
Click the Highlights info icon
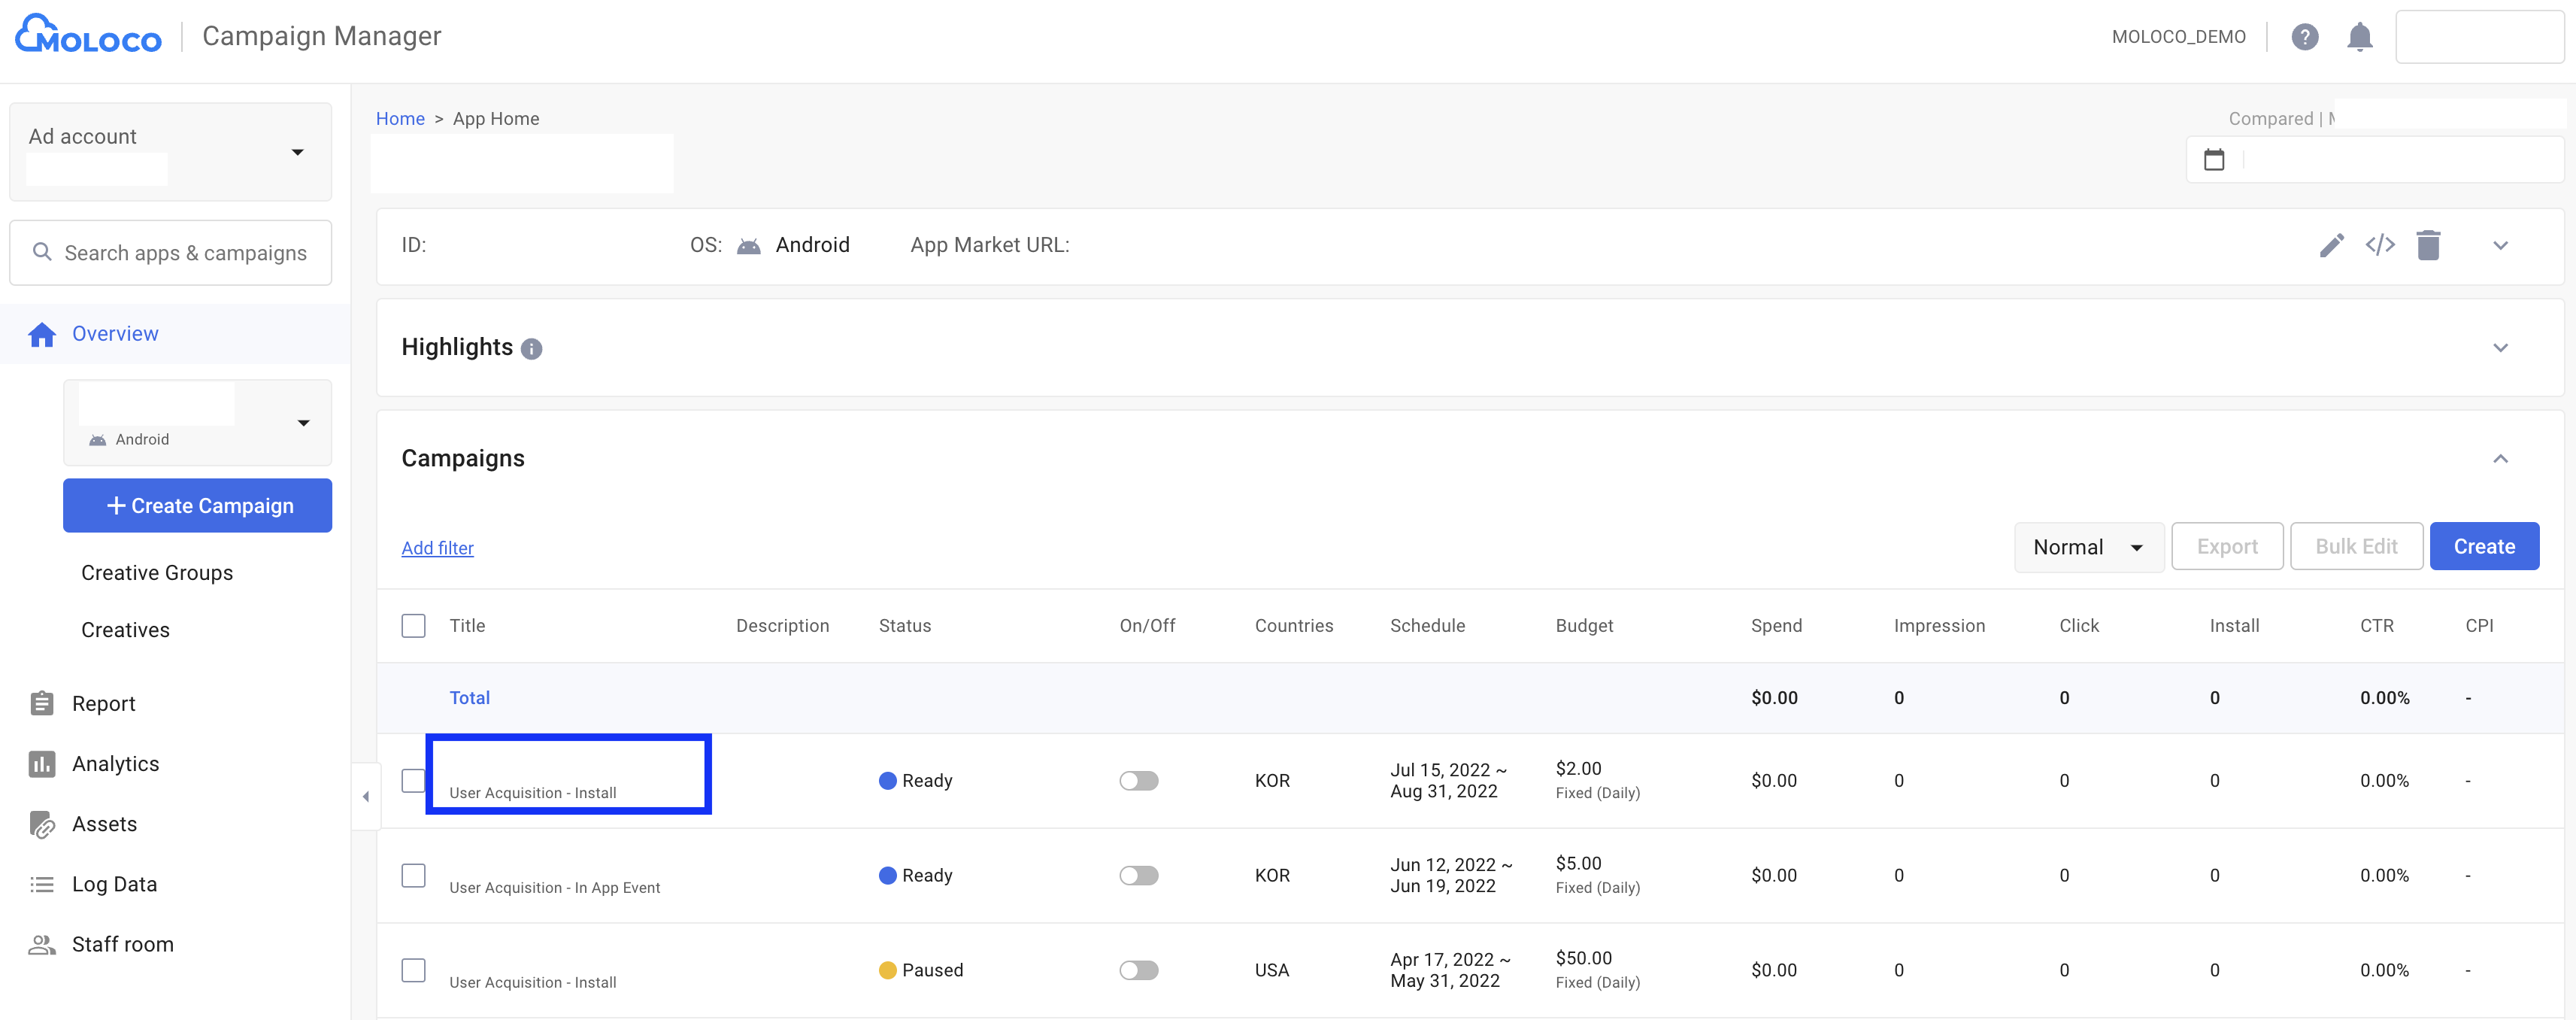pyautogui.click(x=532, y=349)
